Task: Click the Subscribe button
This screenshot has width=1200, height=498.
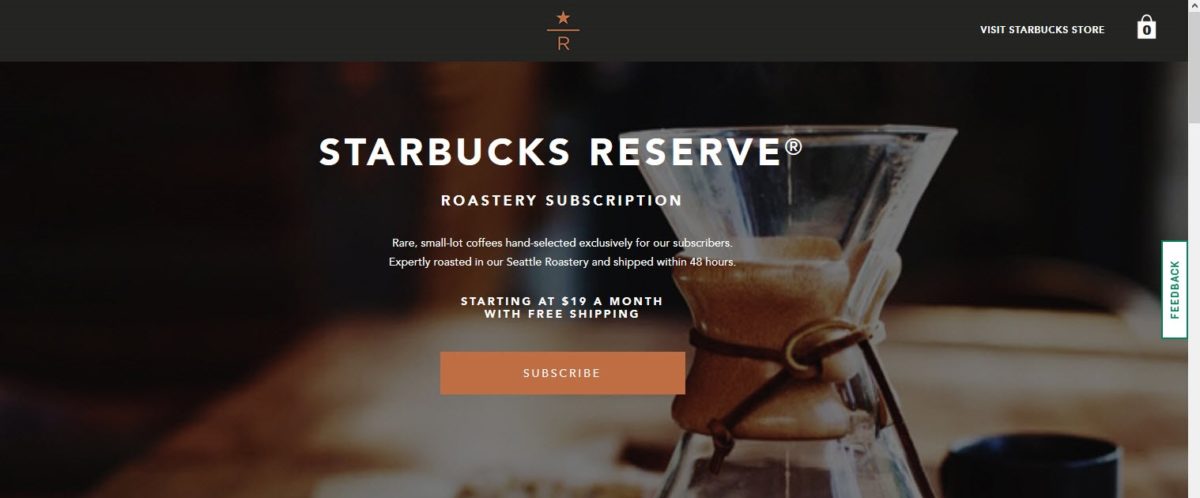Action: (x=563, y=373)
